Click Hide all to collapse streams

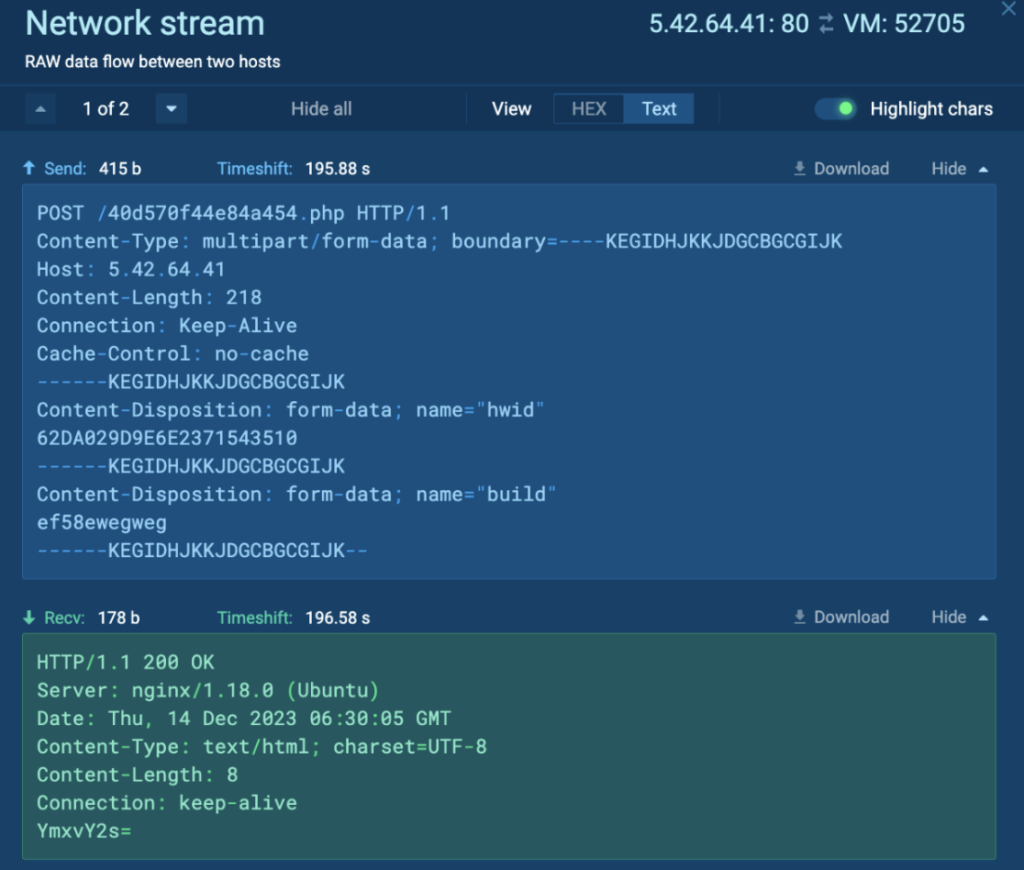[x=321, y=109]
